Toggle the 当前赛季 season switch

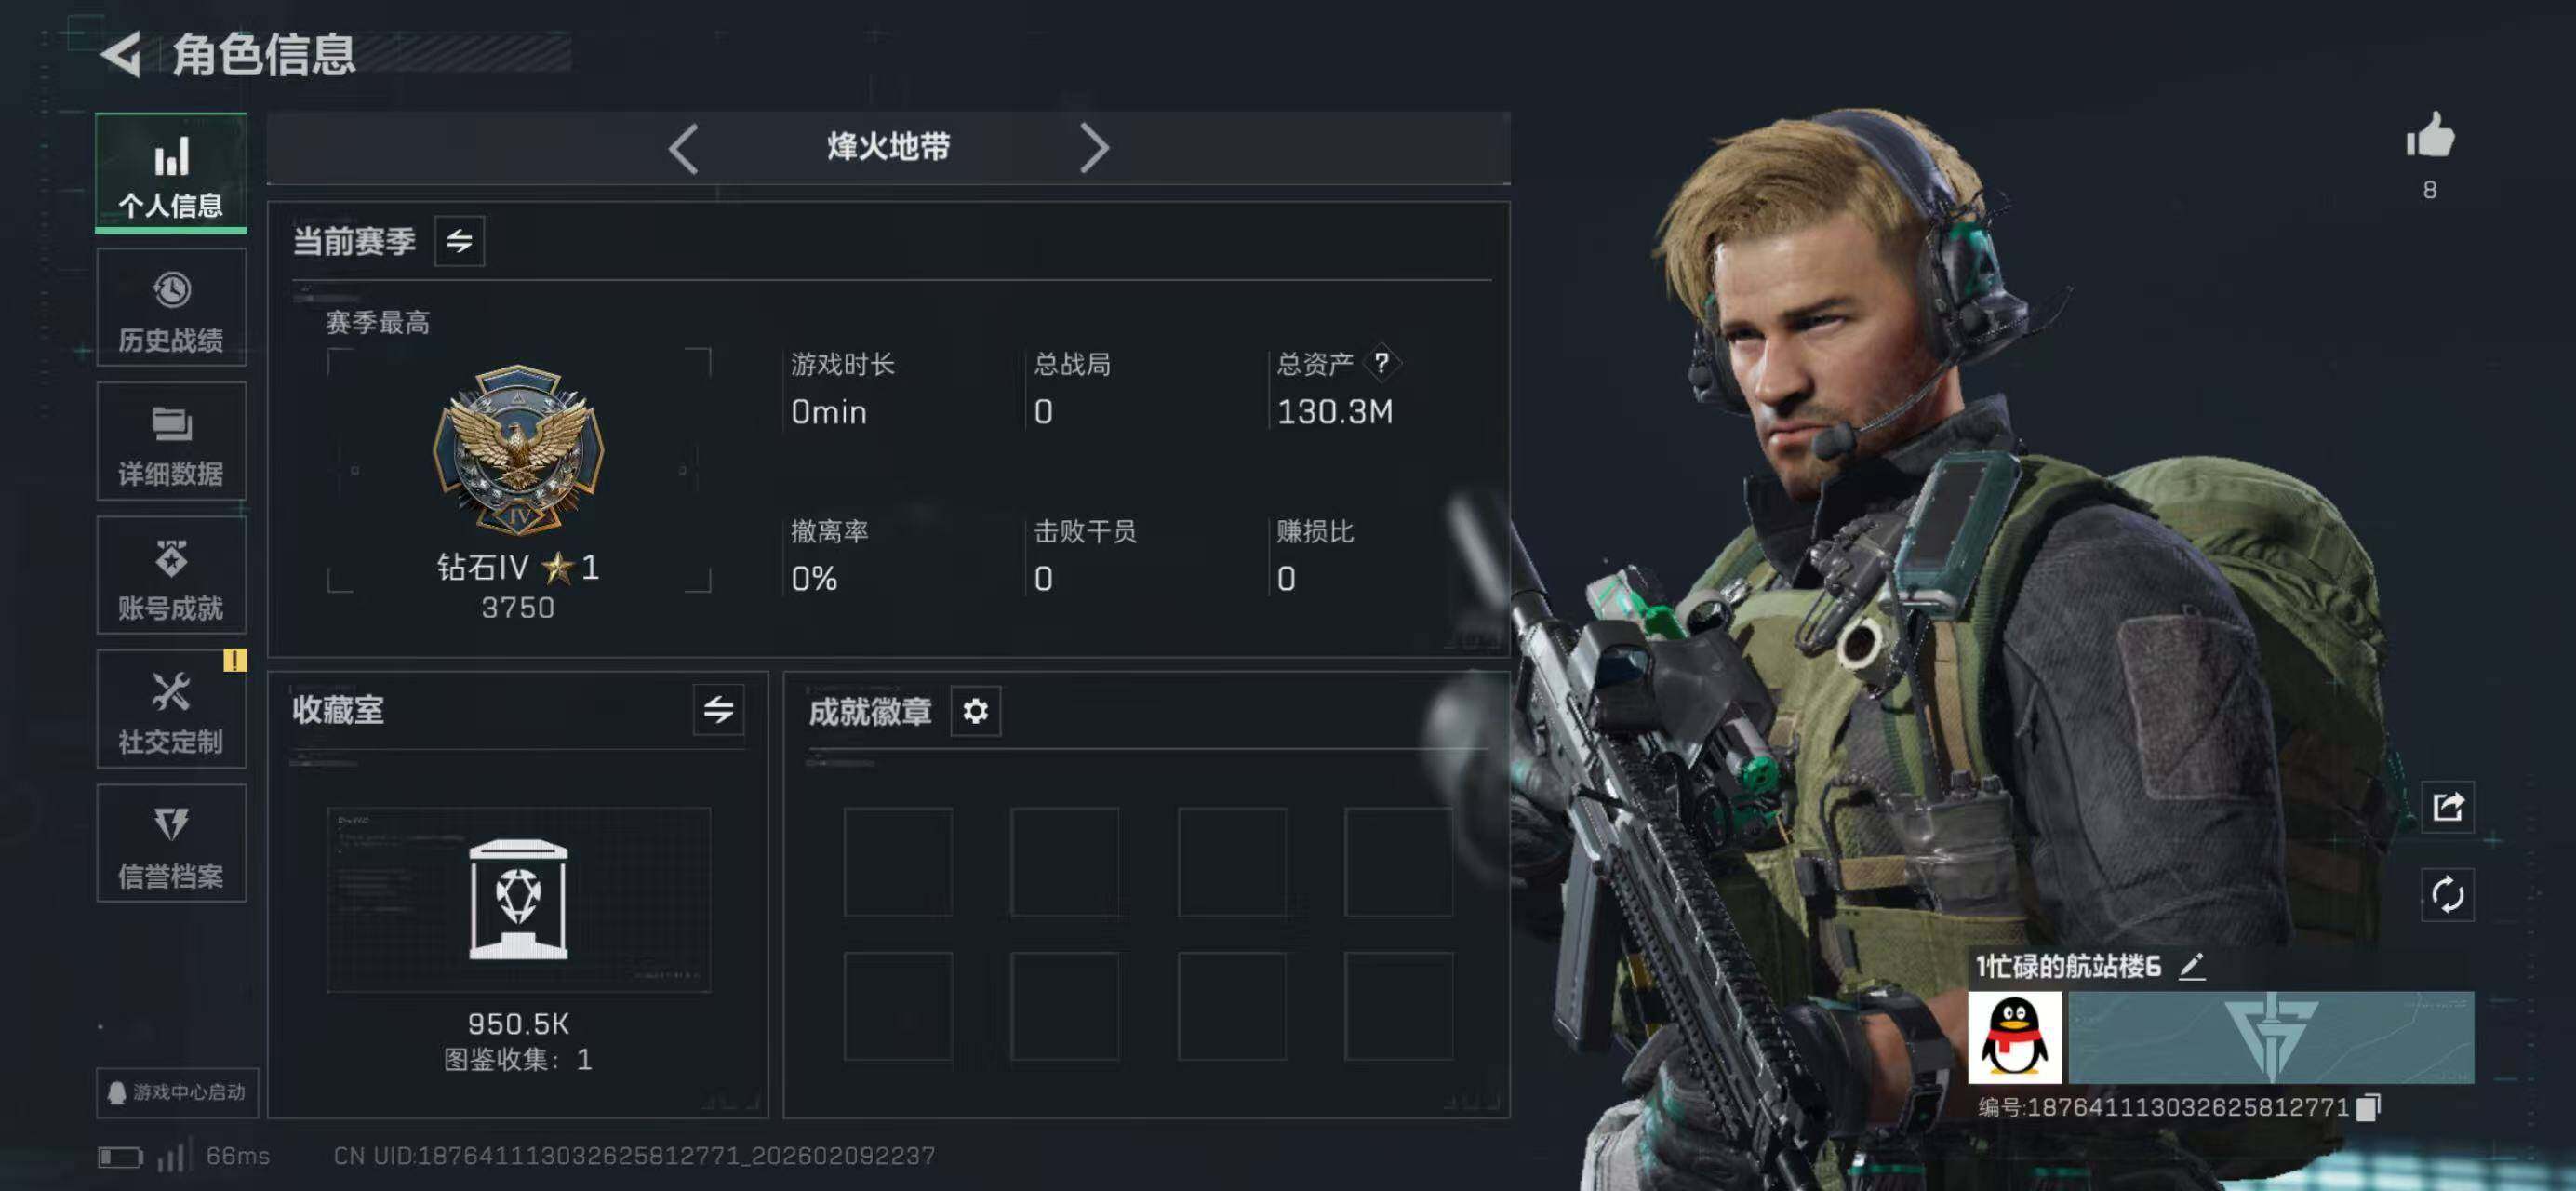459,241
